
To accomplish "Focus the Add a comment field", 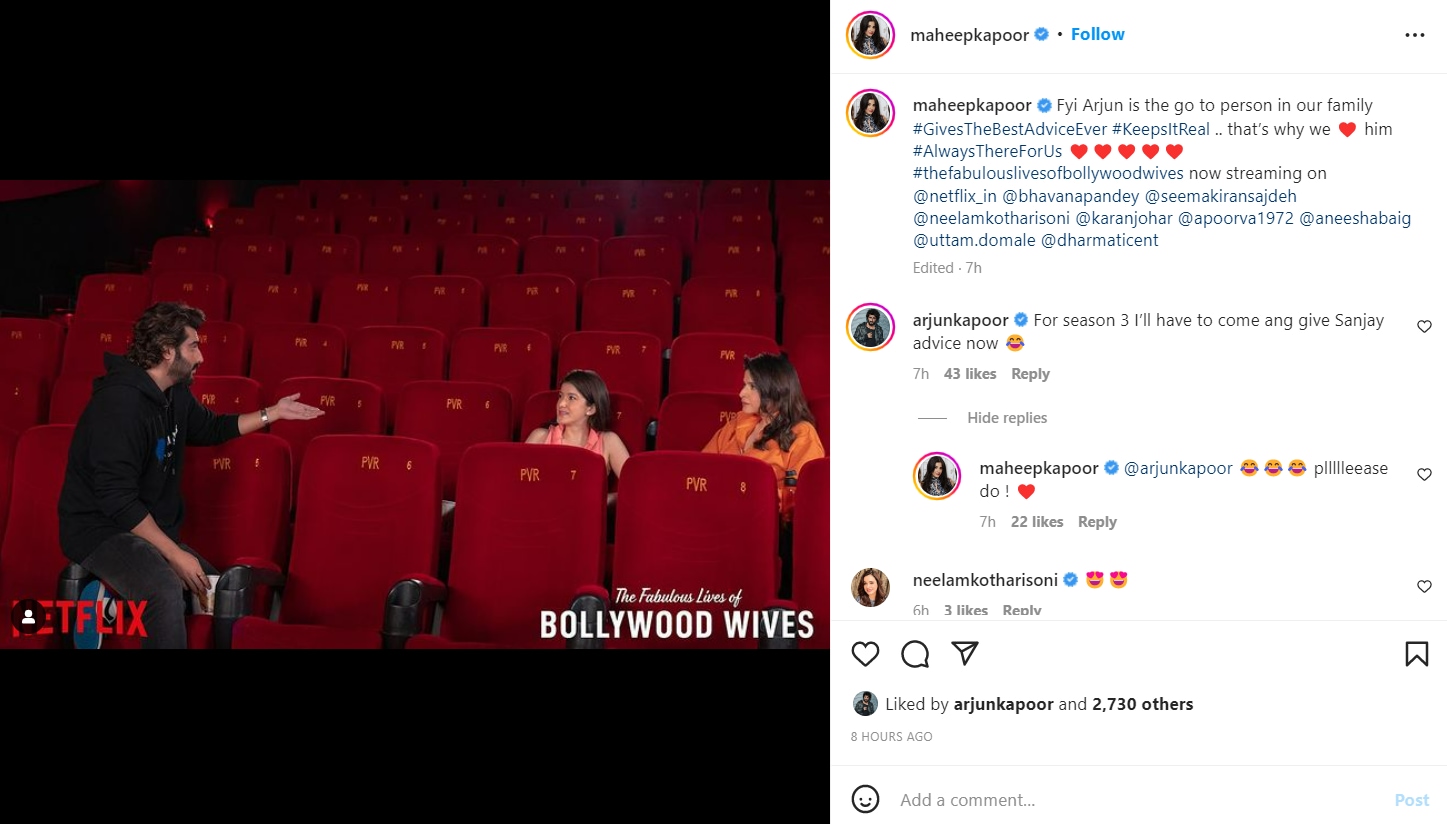I will [x=1140, y=800].
